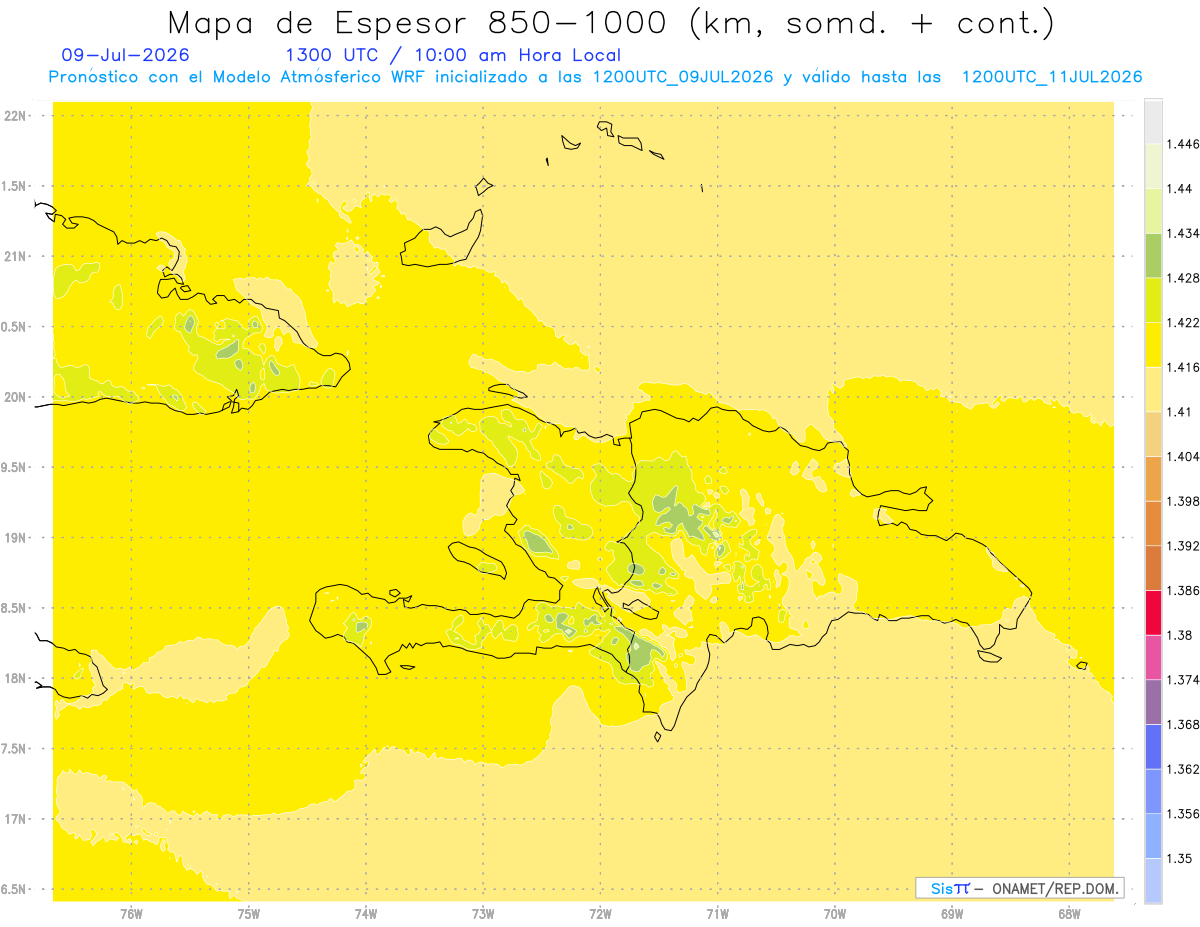This screenshot has height=927, width=1200.
Task: Click the '68W' longitude label
Action: (1069, 913)
